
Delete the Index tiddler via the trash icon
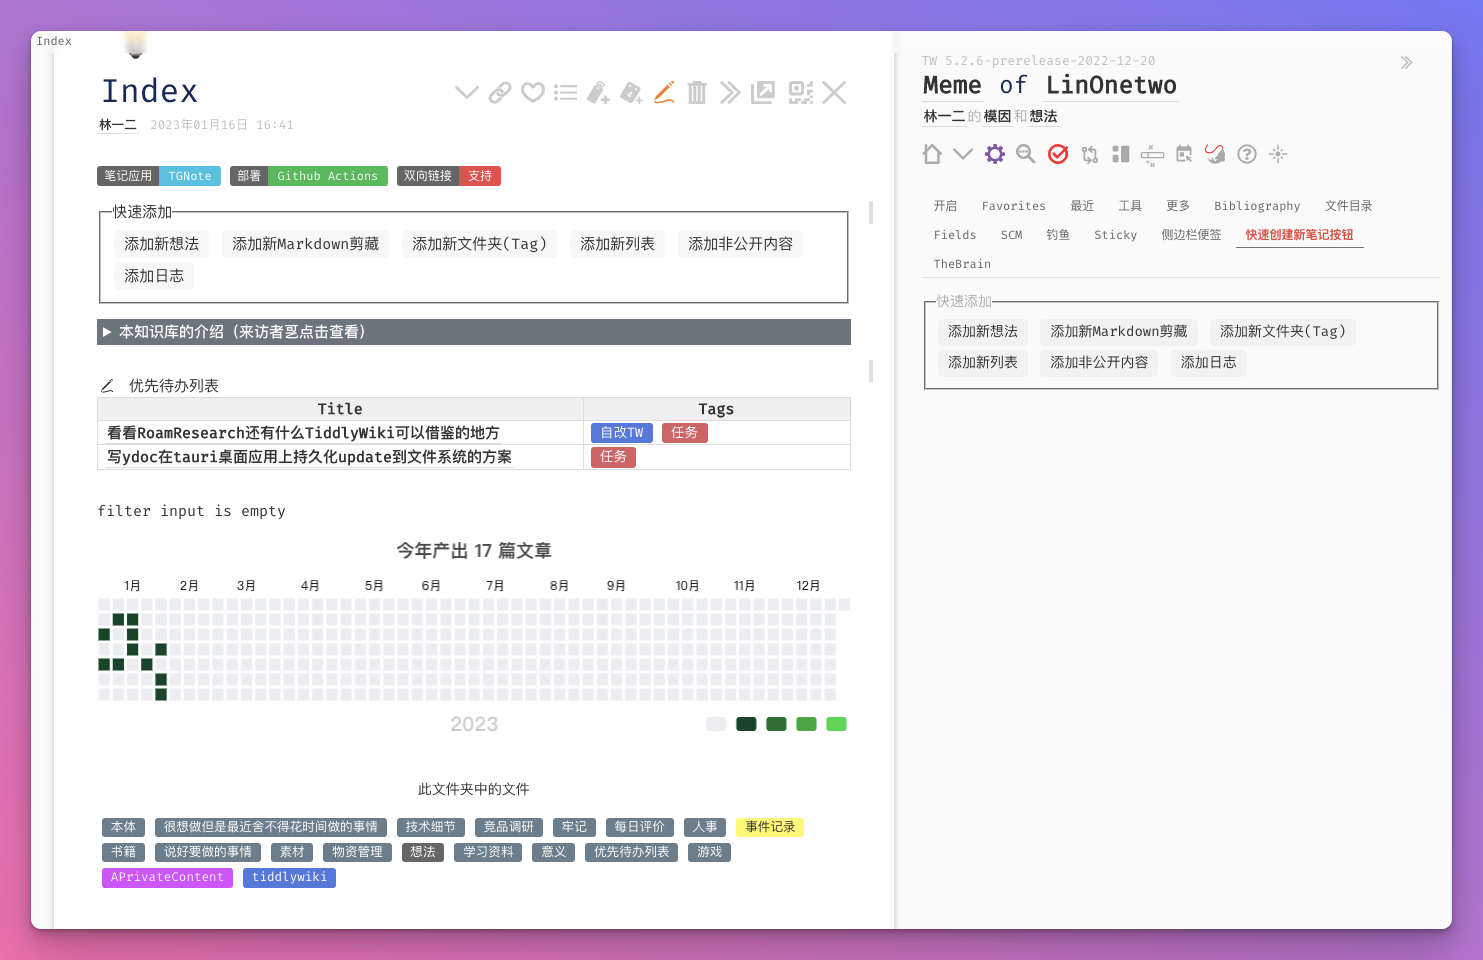tap(697, 92)
